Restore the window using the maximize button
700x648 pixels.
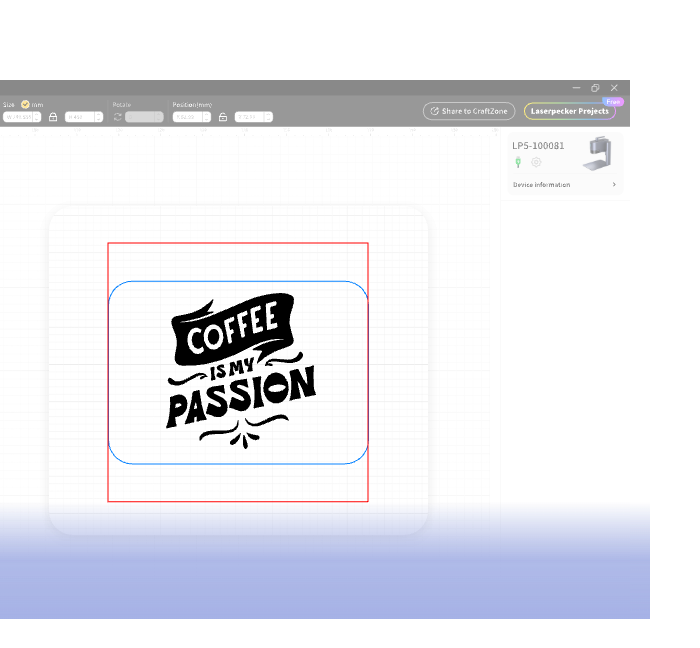pos(595,88)
